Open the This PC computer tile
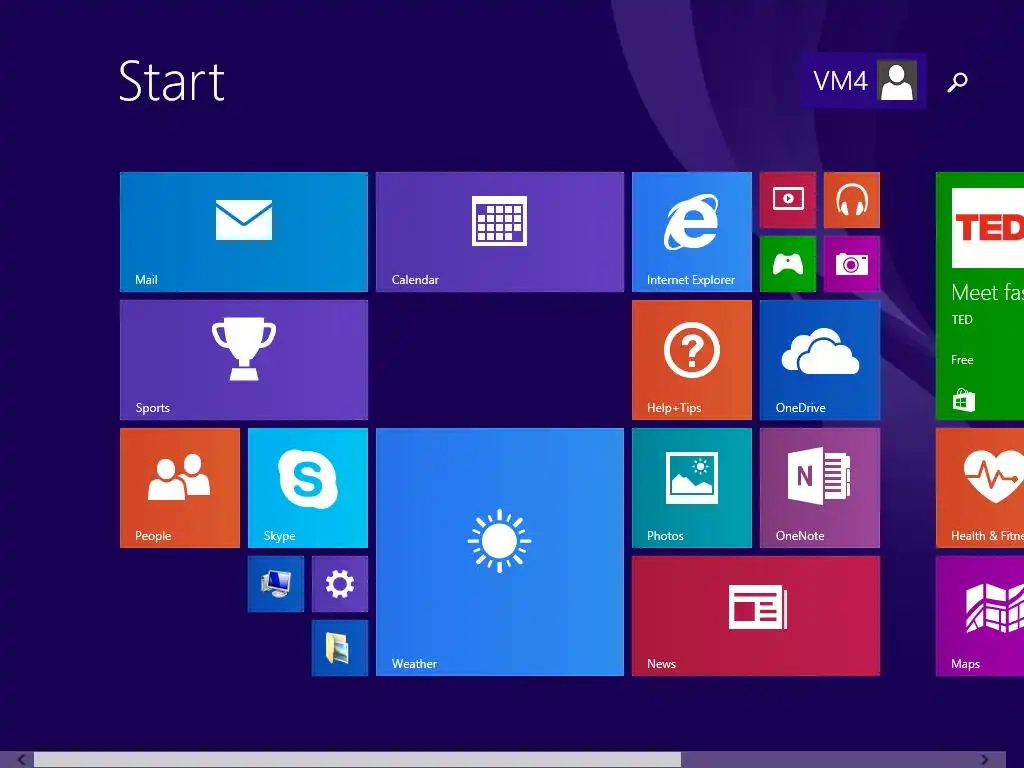 (276, 584)
